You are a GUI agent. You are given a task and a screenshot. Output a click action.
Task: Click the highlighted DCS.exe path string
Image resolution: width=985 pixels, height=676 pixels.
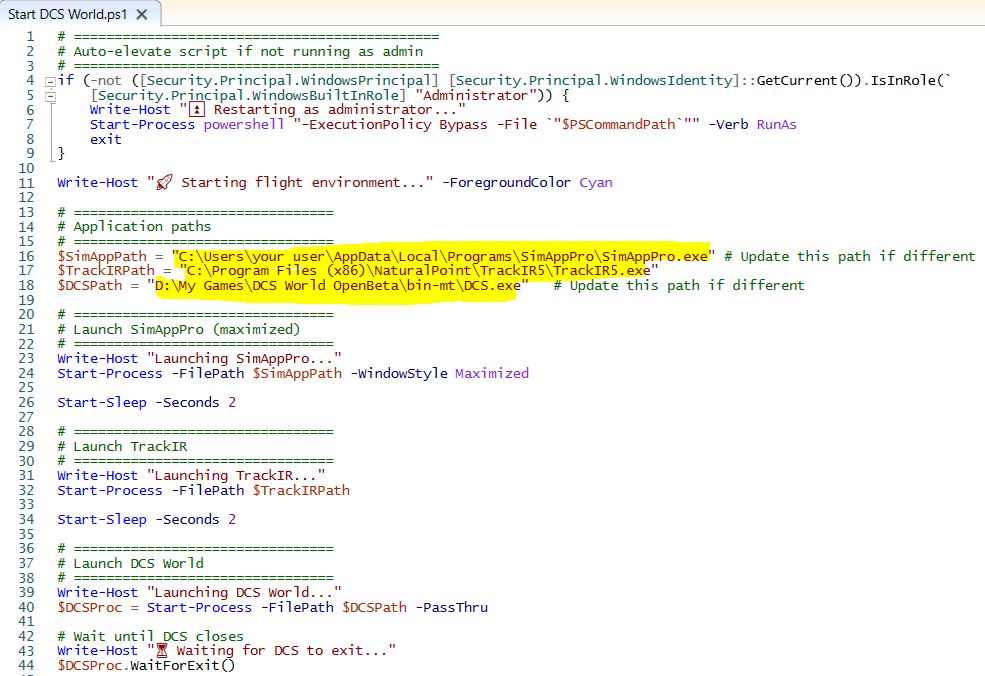click(338, 285)
